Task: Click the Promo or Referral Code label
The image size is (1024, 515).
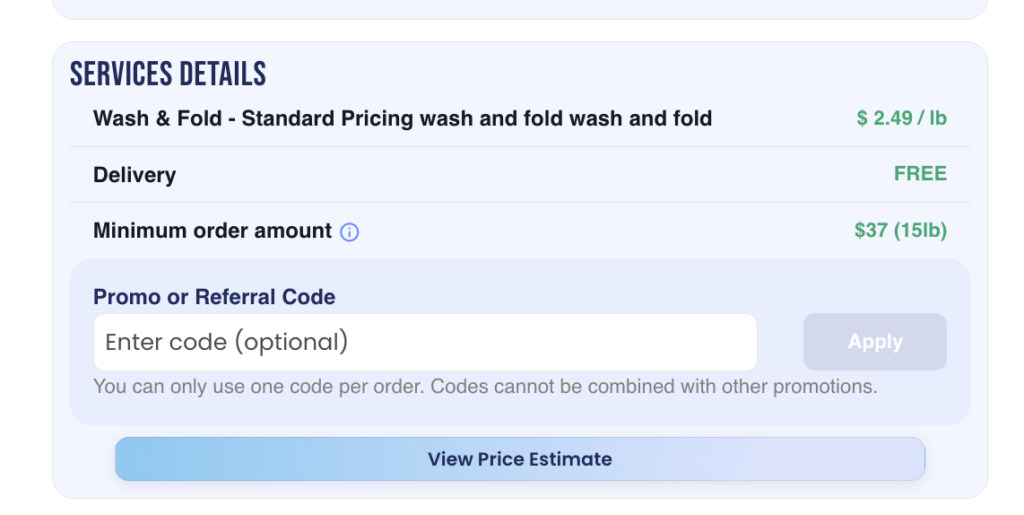Action: (214, 297)
